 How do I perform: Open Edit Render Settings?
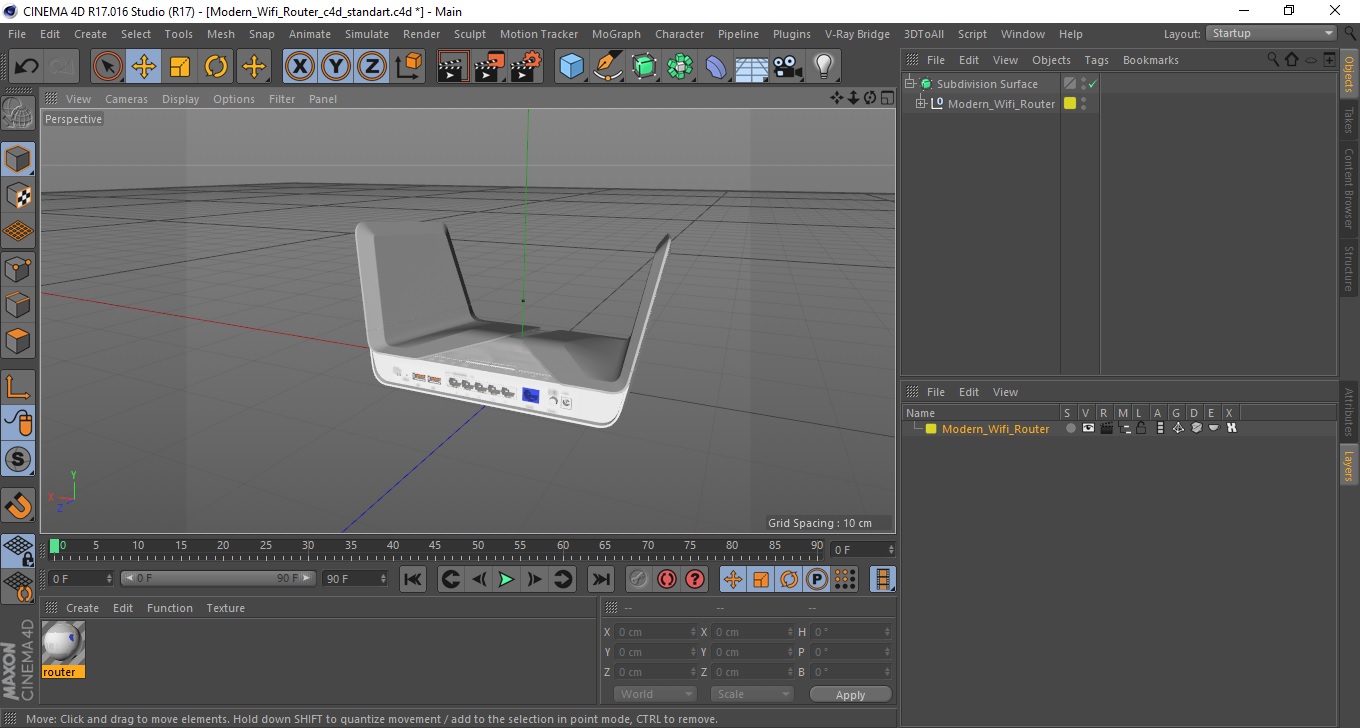(x=526, y=67)
